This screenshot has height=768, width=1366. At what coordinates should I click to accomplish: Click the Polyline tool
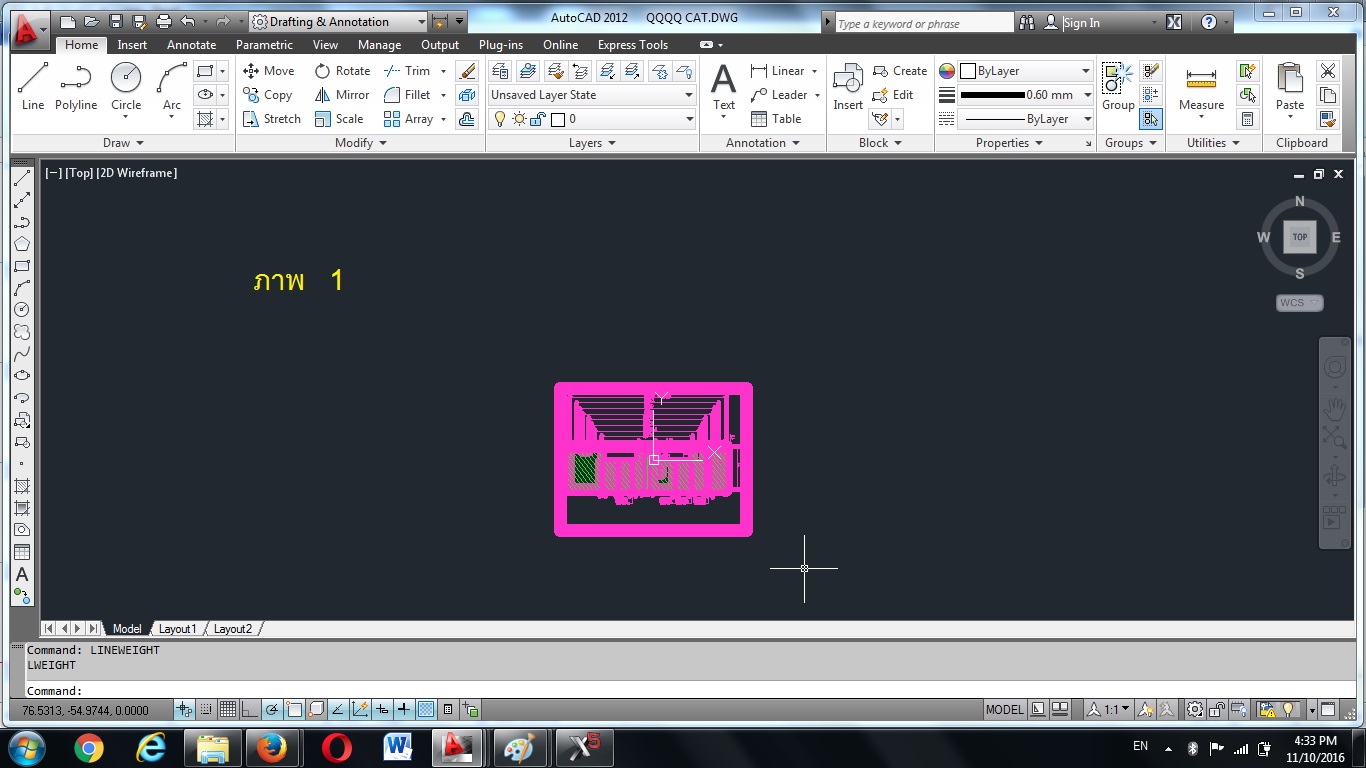(76, 86)
